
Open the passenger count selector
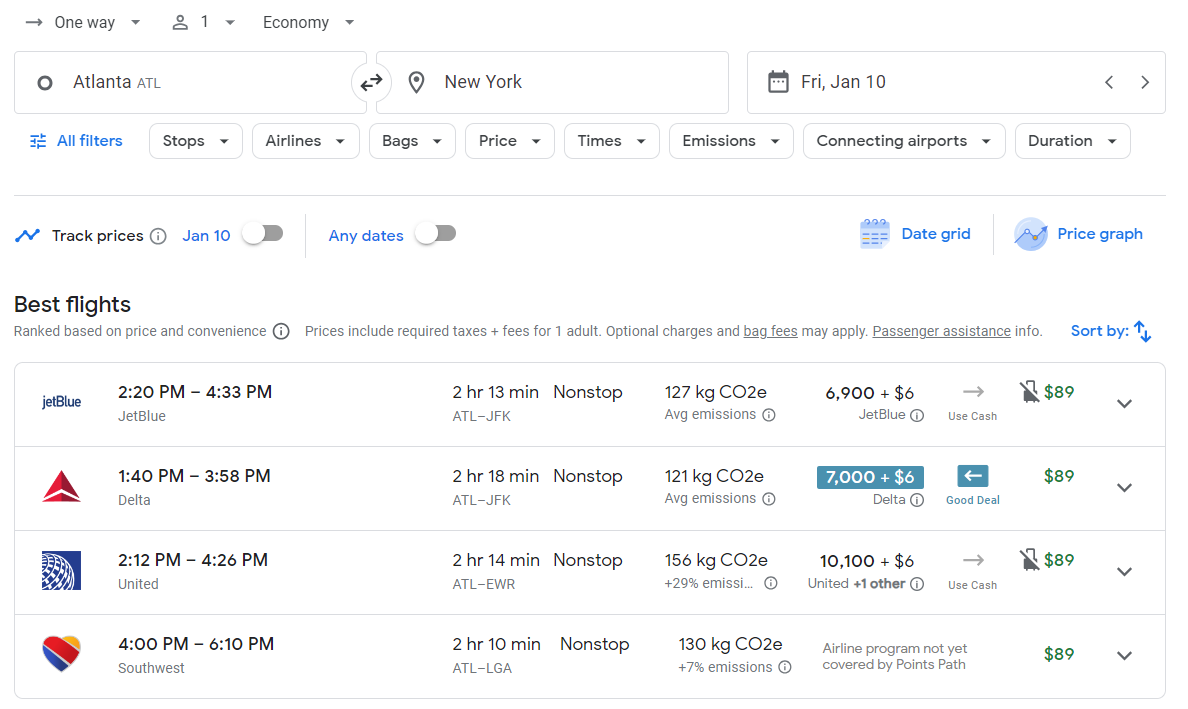point(204,21)
